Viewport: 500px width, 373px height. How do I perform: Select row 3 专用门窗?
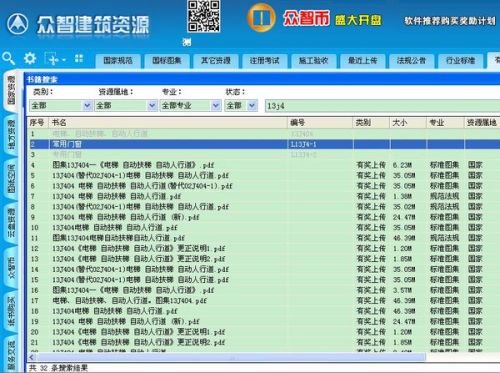pos(263,155)
